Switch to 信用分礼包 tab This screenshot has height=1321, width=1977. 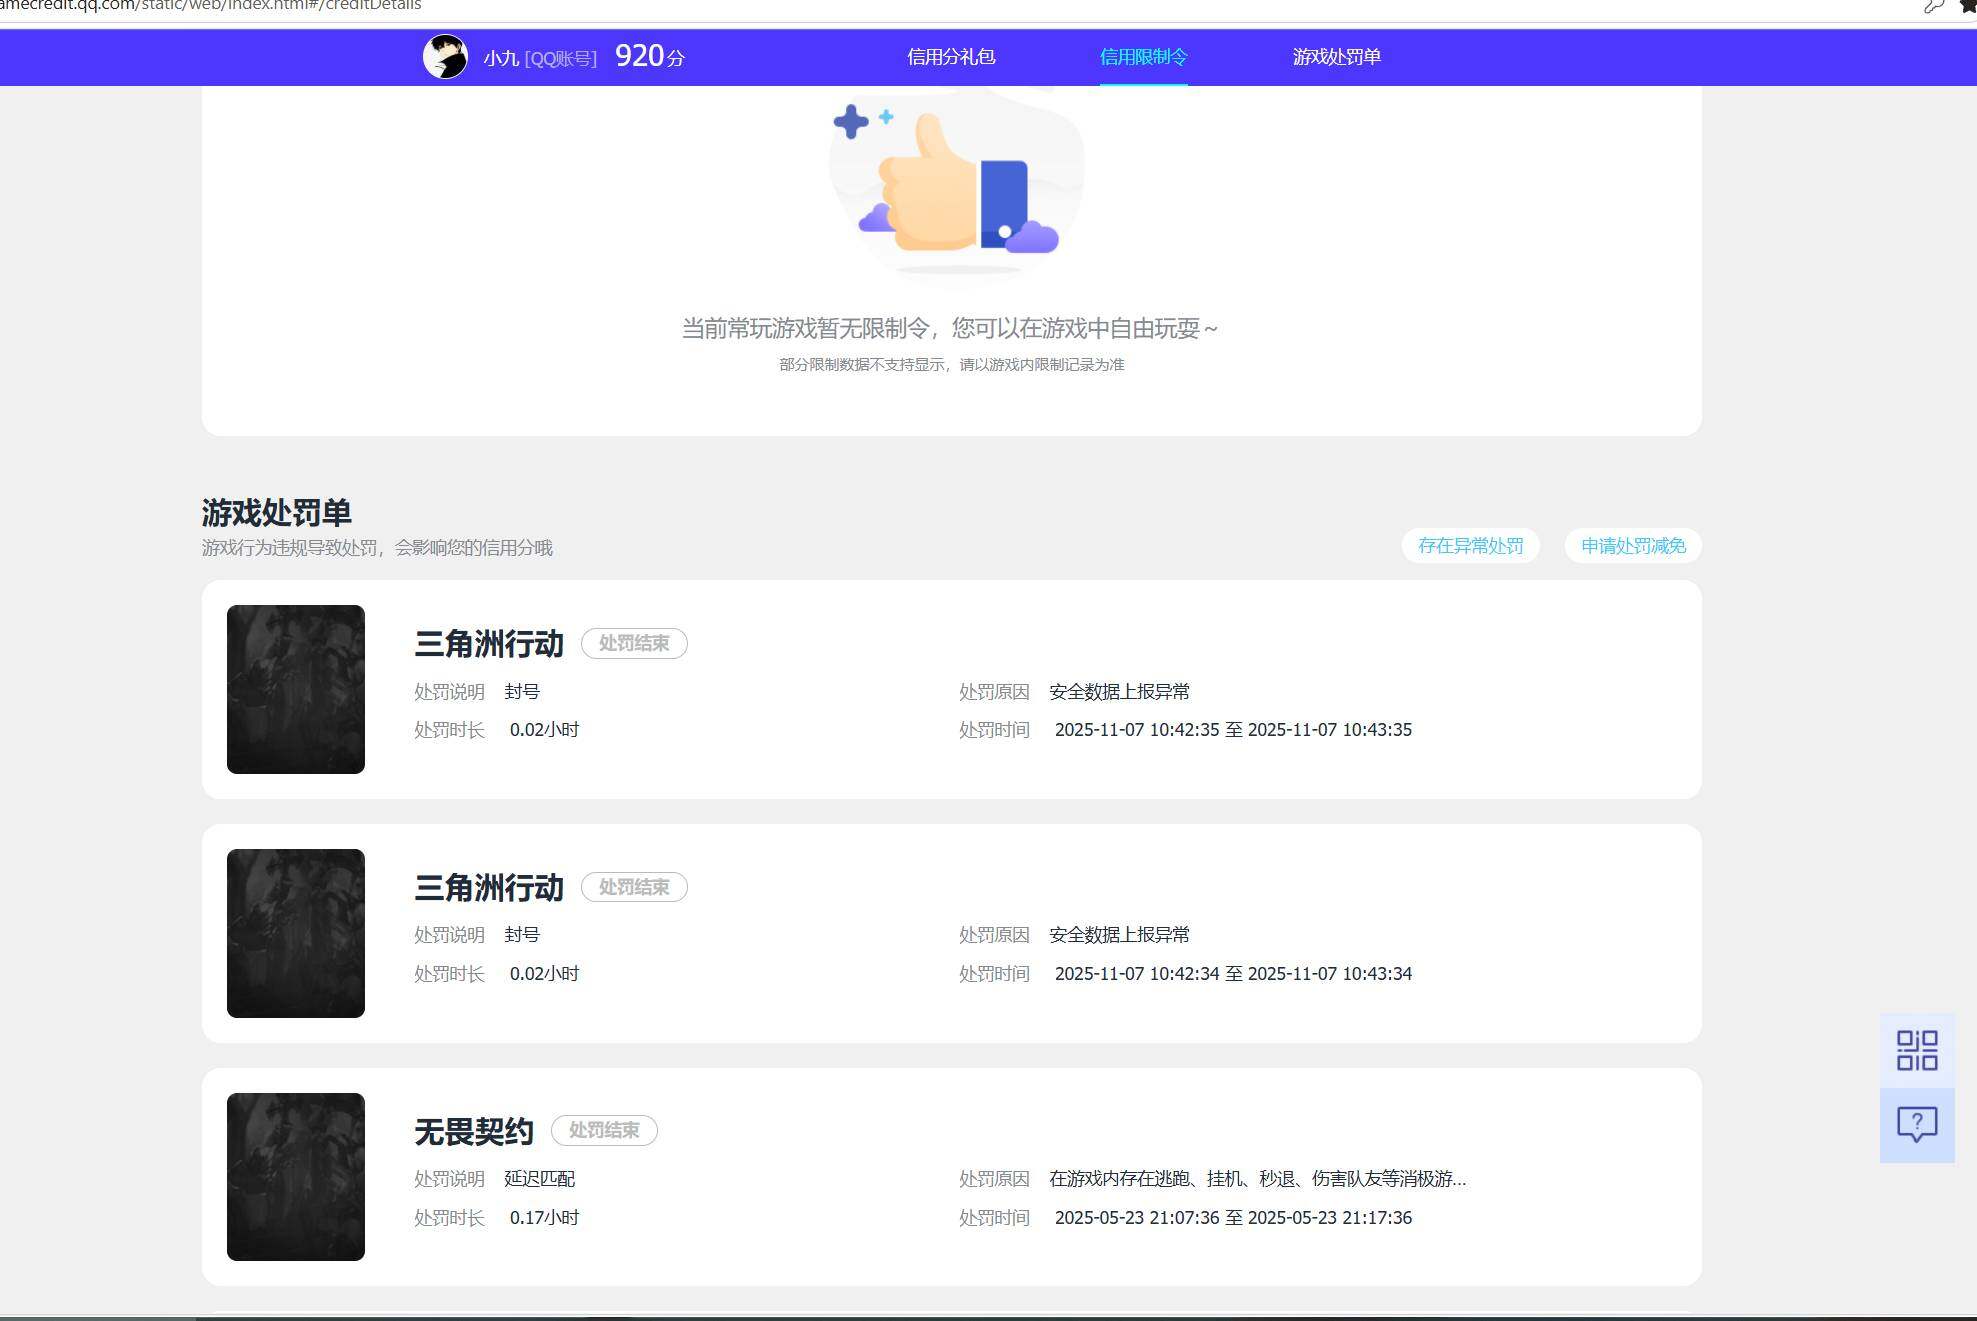pyautogui.click(x=951, y=57)
